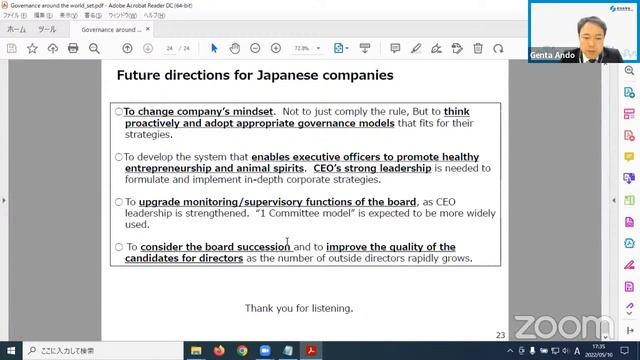Print the document with the printer icon

click(x=73, y=48)
